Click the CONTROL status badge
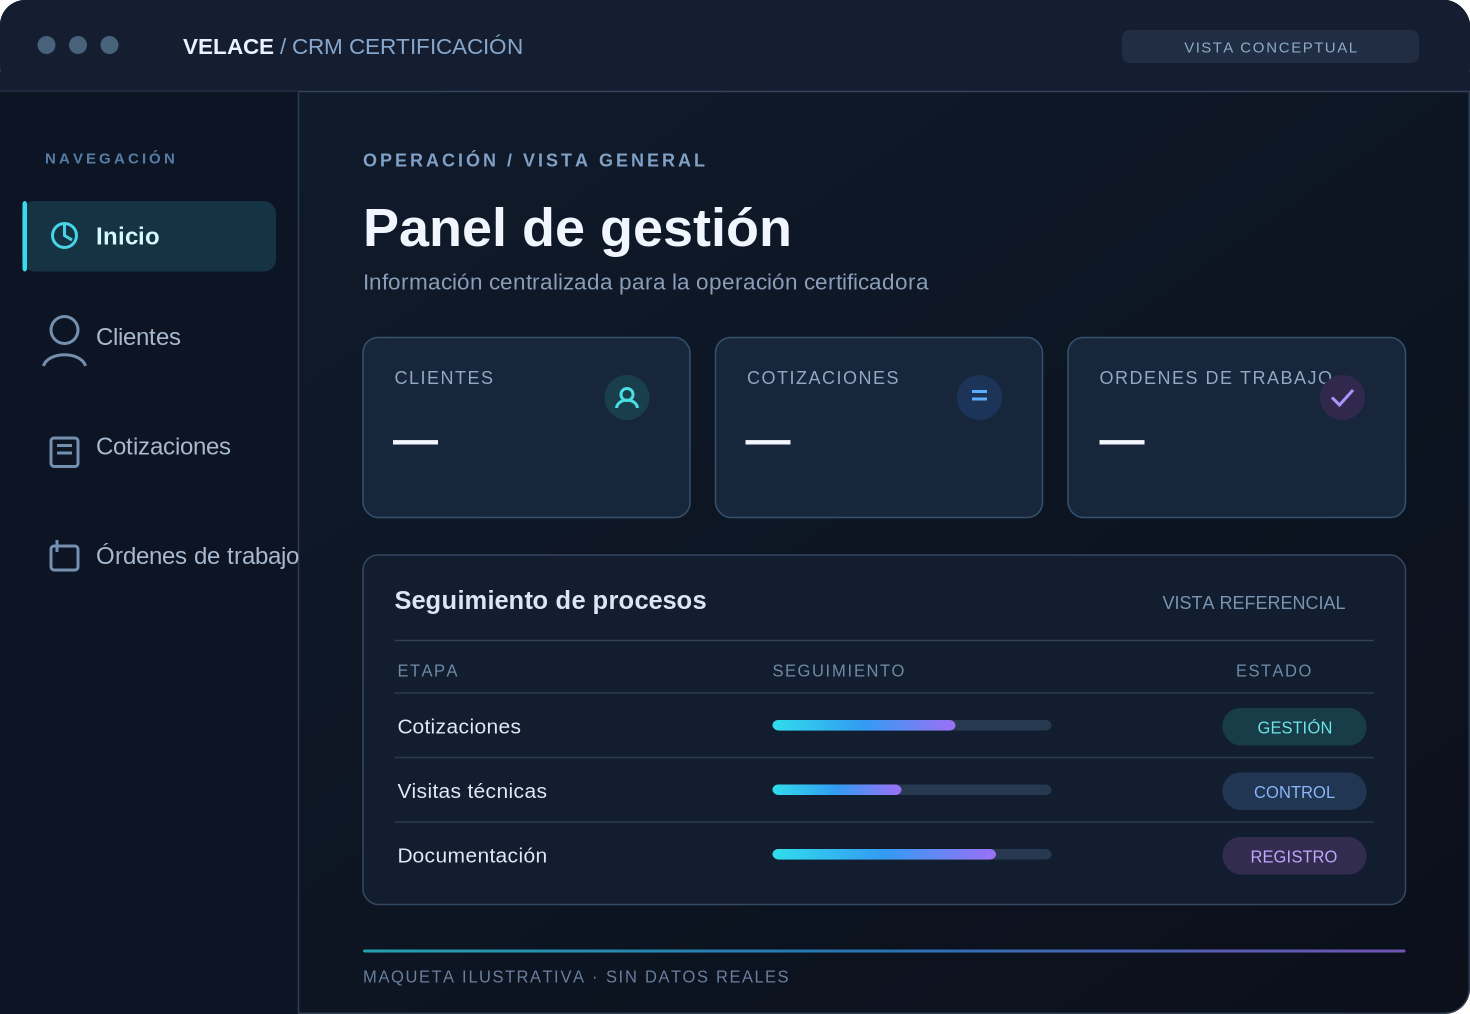1470x1014 pixels. coord(1294,791)
